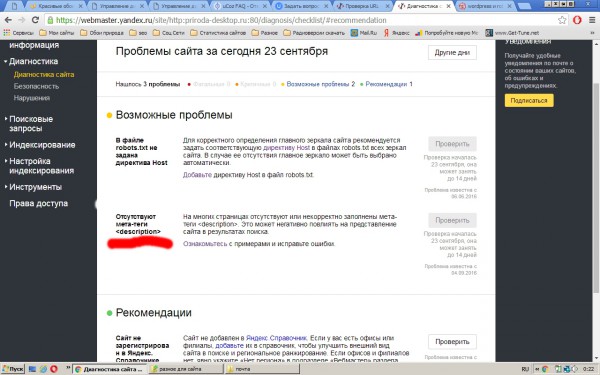Open директиву Host help link
The width and height of the screenshot is (600, 375).
(x=286, y=148)
